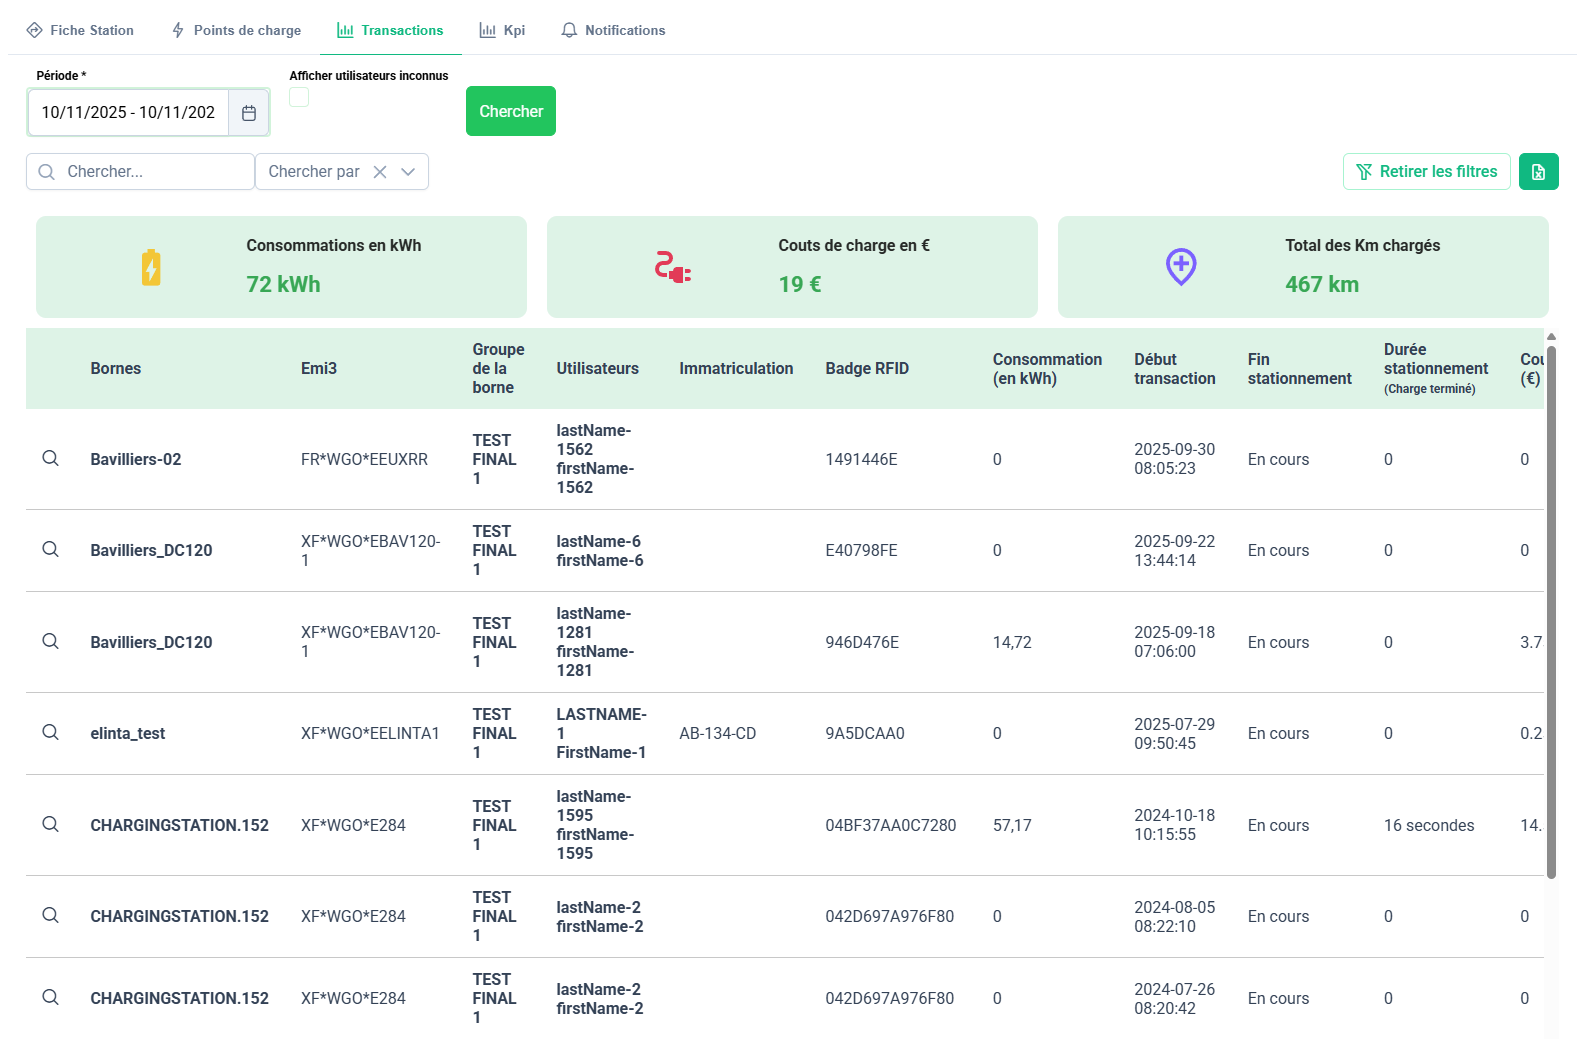The height and width of the screenshot is (1039, 1595).
Task: Click the purple location pin km icon
Action: click(1180, 267)
